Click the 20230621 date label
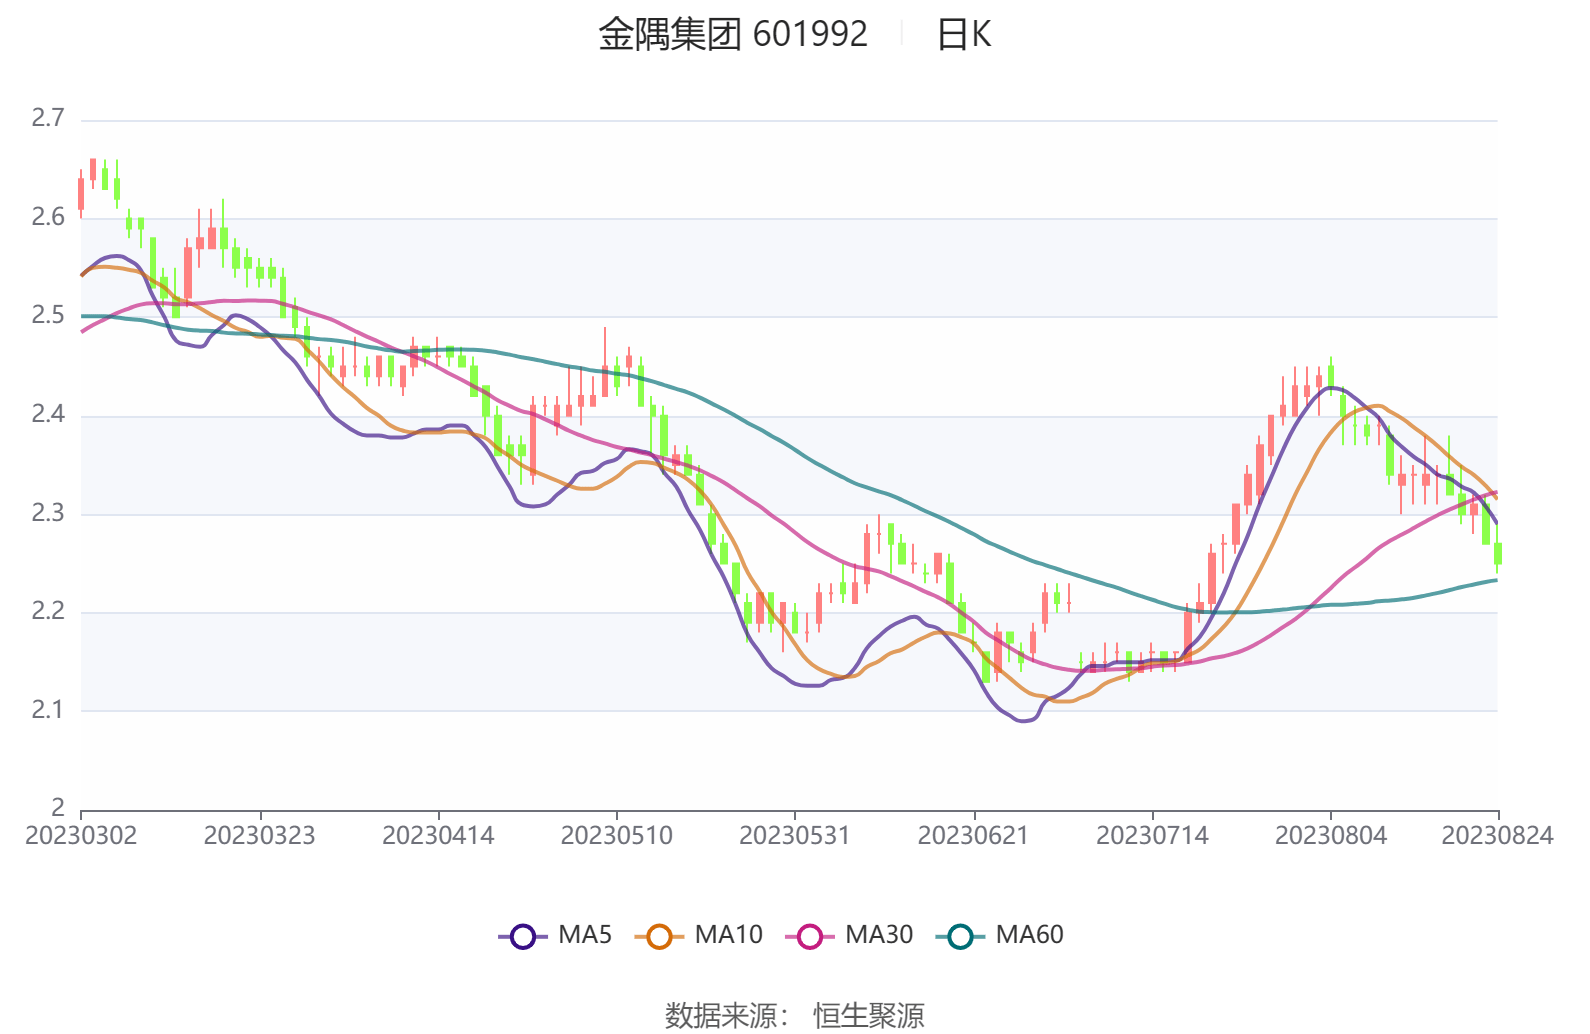This screenshot has width=1590, height=1034. [974, 836]
